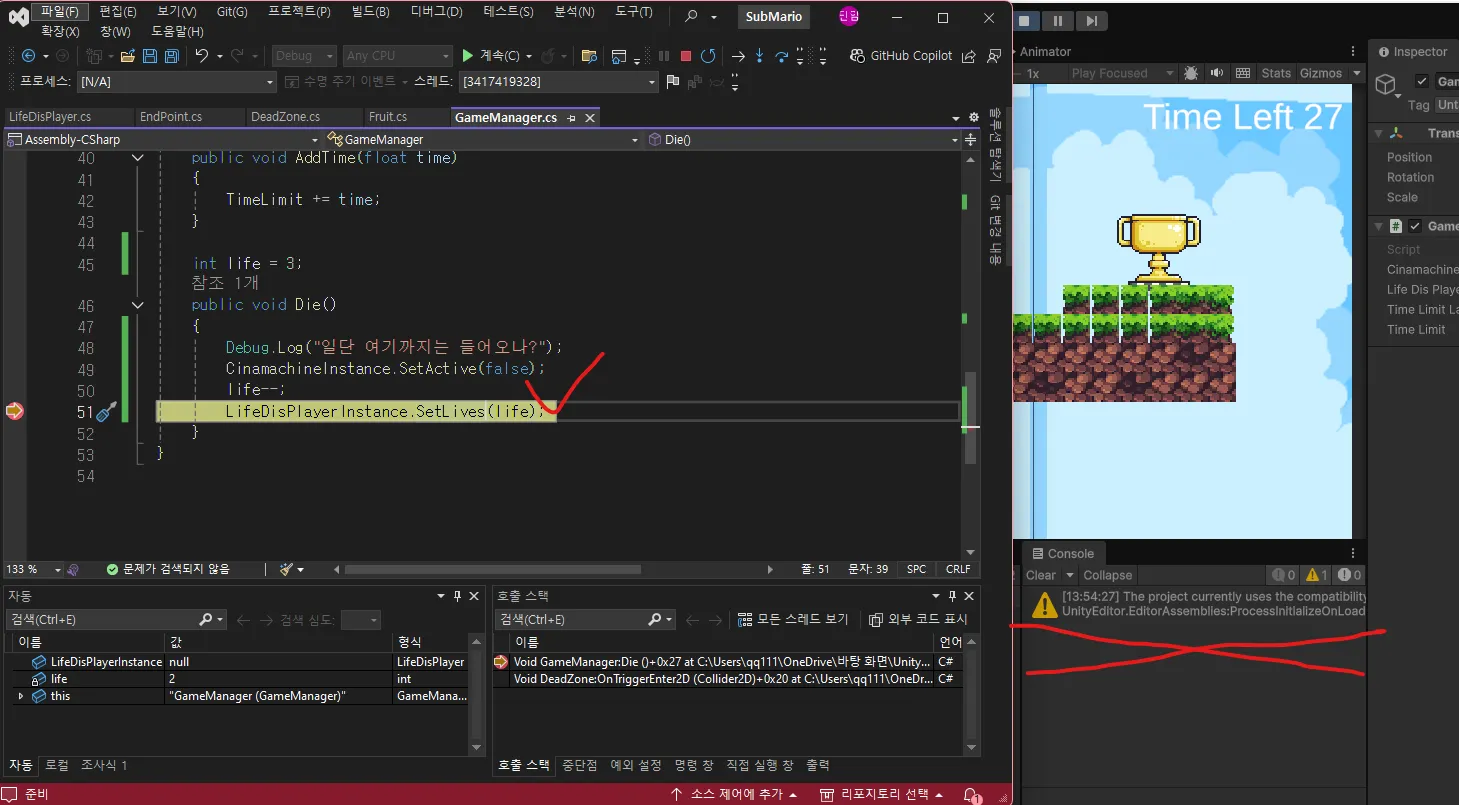Open the thread [3417419328] dropdown
Image resolution: width=1459 pixels, height=805 pixels.
pyautogui.click(x=558, y=82)
